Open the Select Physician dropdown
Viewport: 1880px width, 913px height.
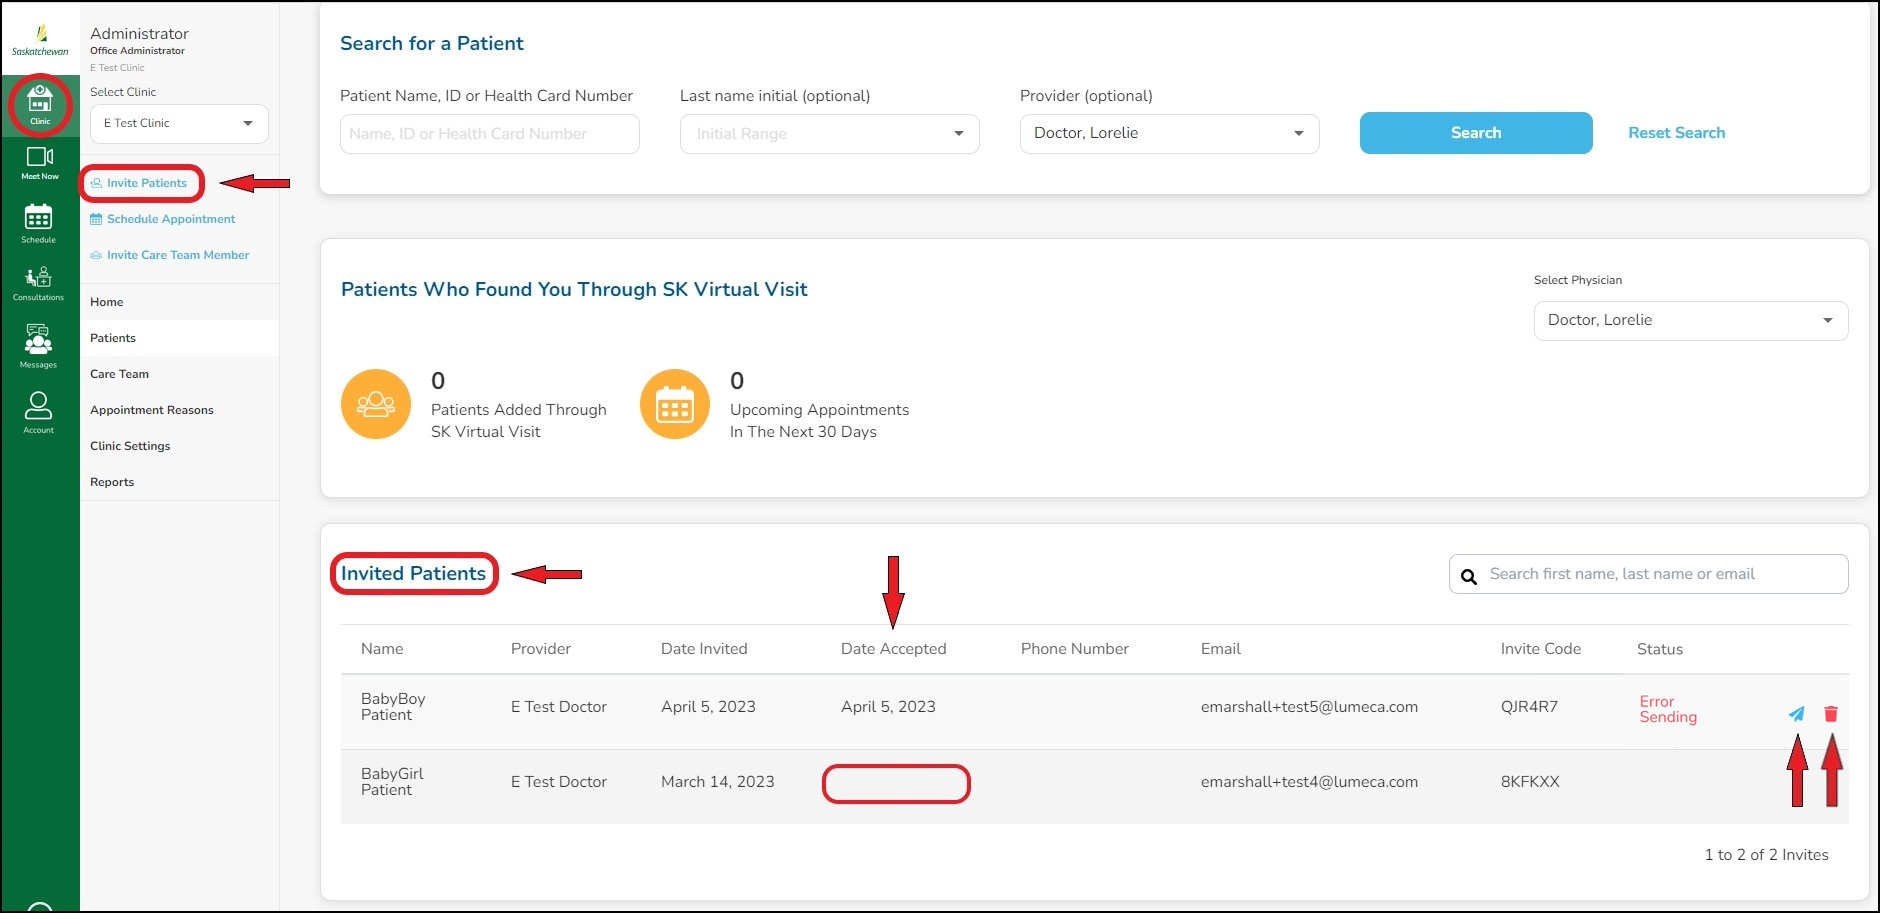[x=1690, y=321]
